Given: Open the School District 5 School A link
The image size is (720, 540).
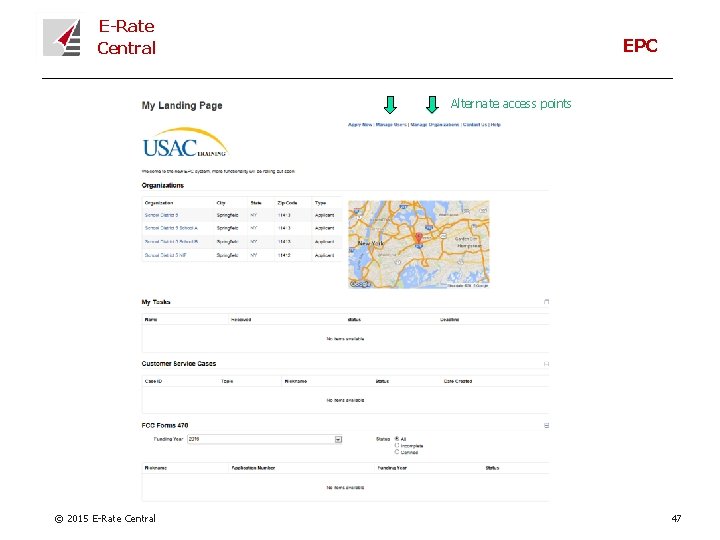Looking at the screenshot, I should tap(171, 228).
